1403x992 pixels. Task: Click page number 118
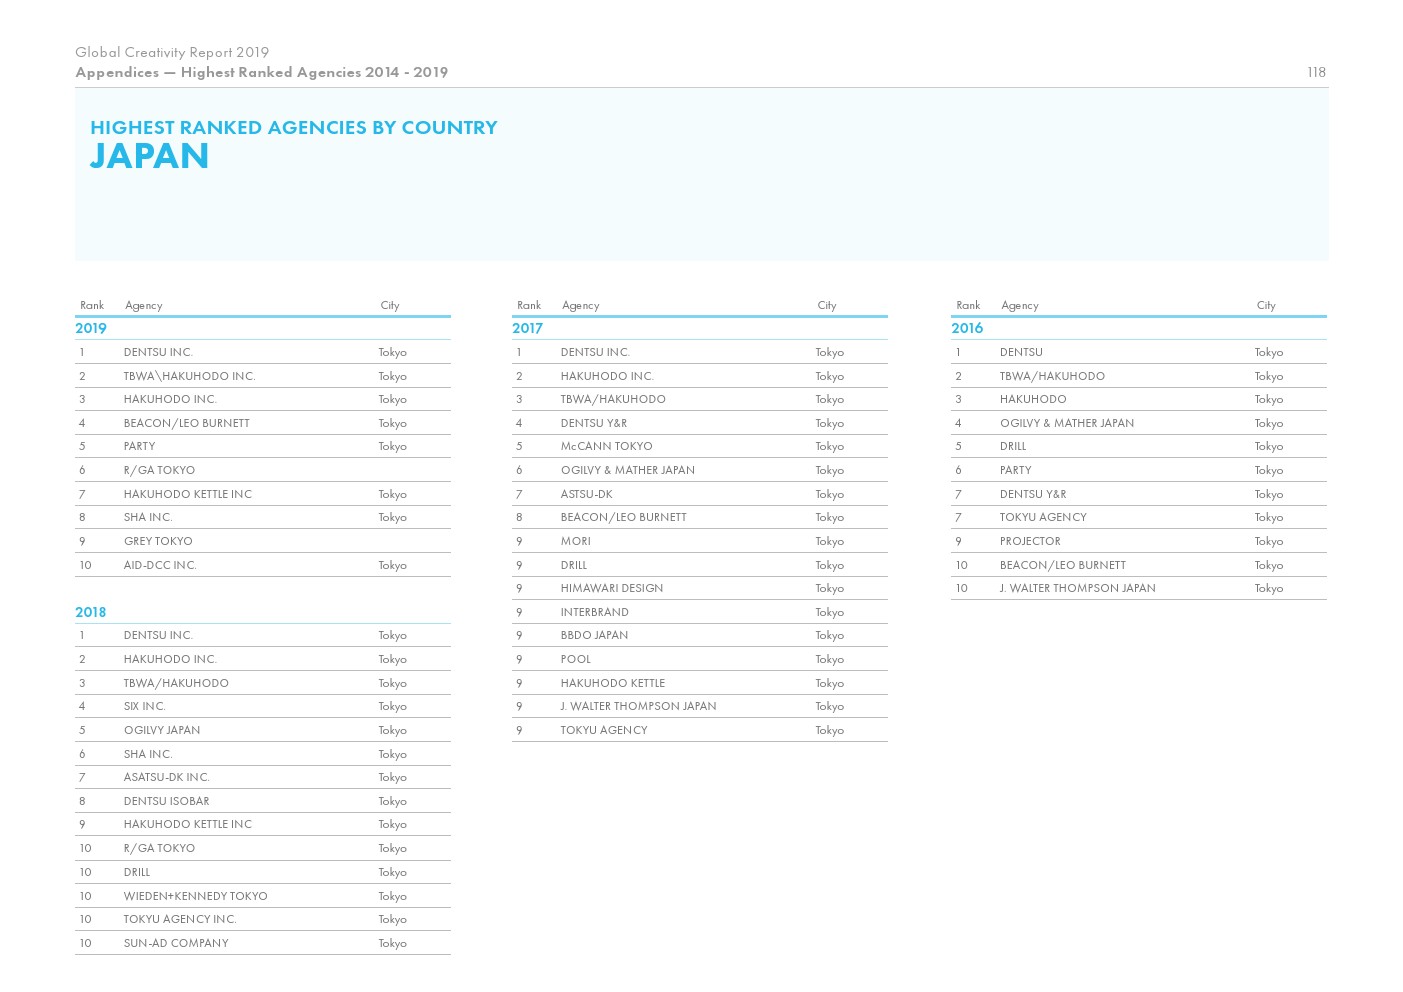[x=1316, y=72]
